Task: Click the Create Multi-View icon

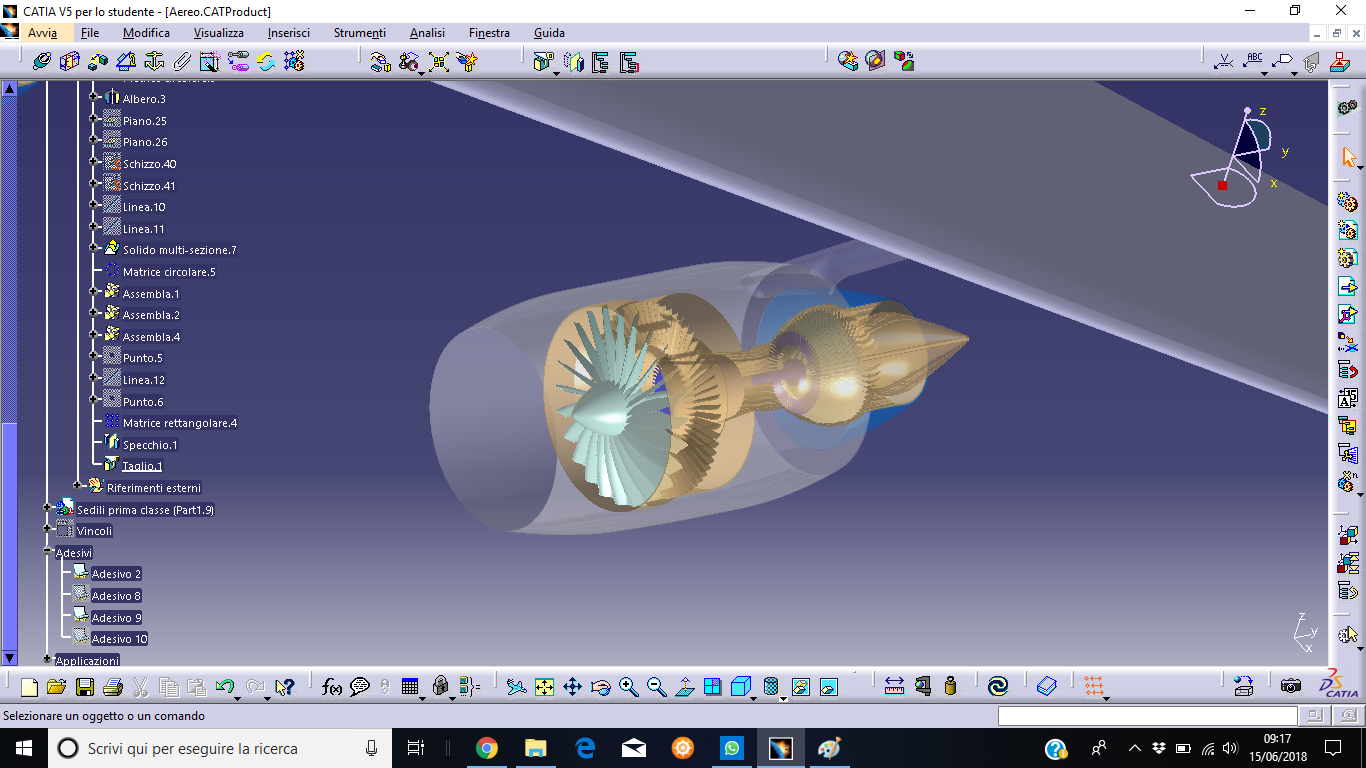Action: tap(712, 687)
